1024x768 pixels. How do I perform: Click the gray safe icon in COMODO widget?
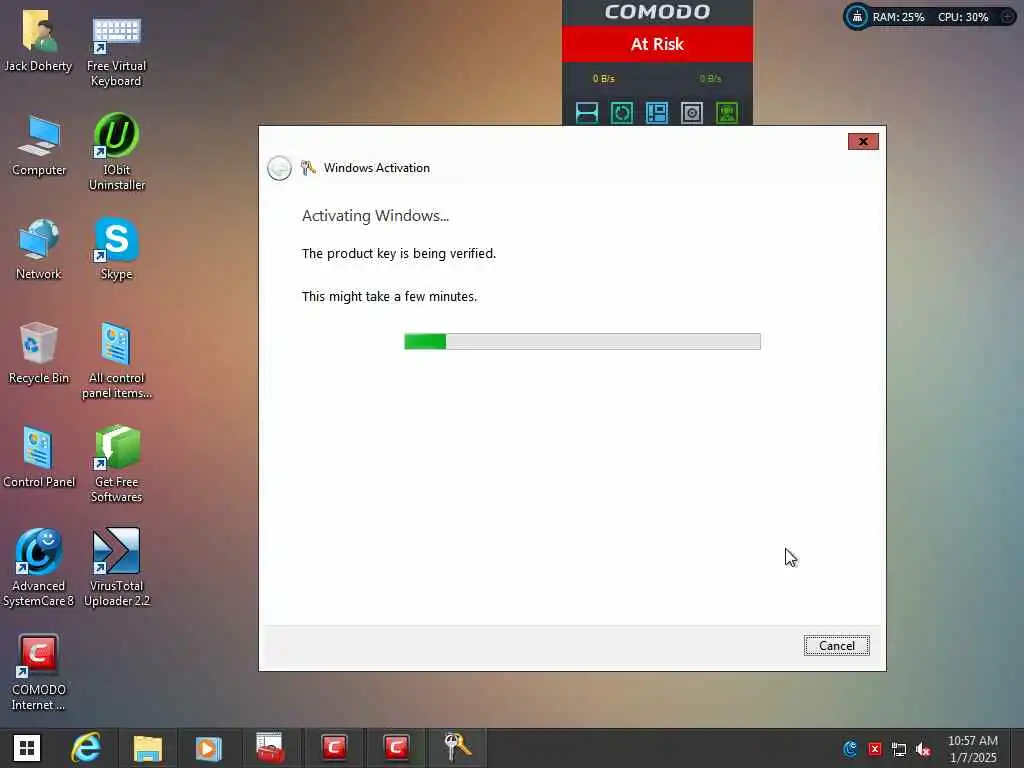click(692, 113)
